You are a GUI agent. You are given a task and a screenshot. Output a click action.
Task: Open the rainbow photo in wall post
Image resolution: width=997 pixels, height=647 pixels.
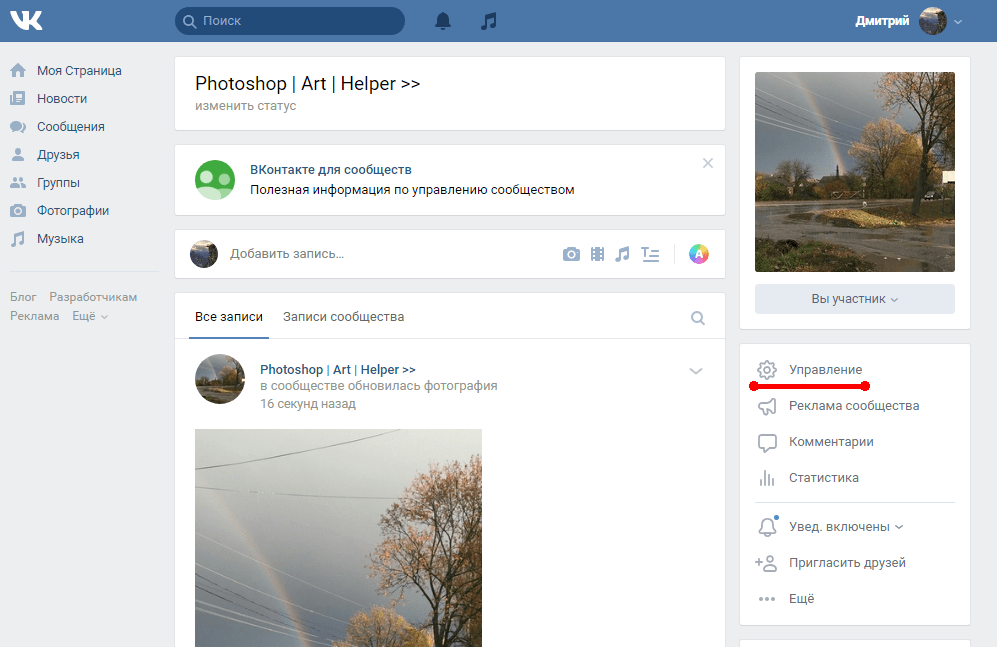click(338, 538)
